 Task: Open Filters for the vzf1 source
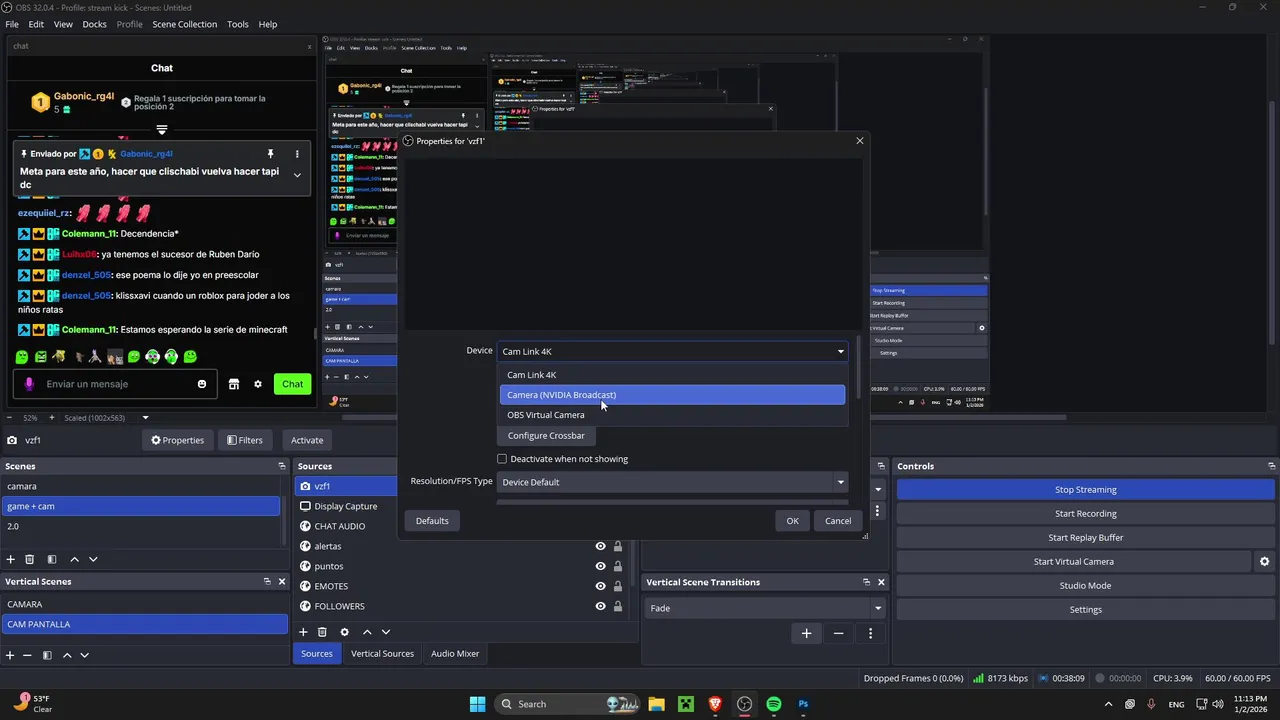pos(244,440)
